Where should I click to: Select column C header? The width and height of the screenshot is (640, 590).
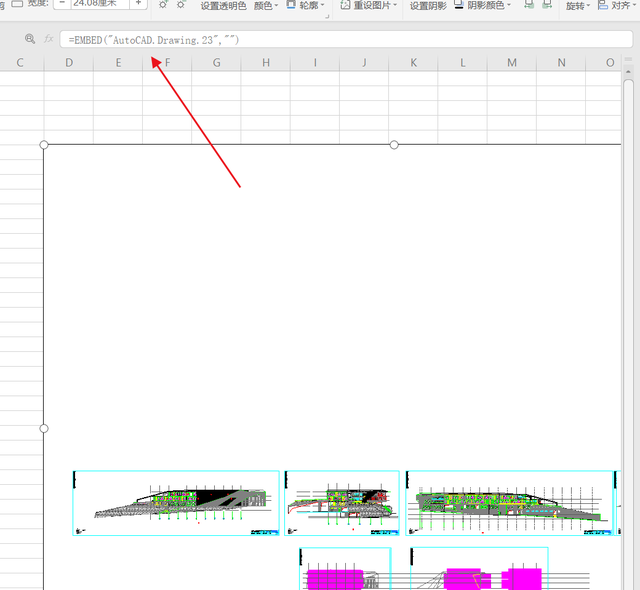20,62
